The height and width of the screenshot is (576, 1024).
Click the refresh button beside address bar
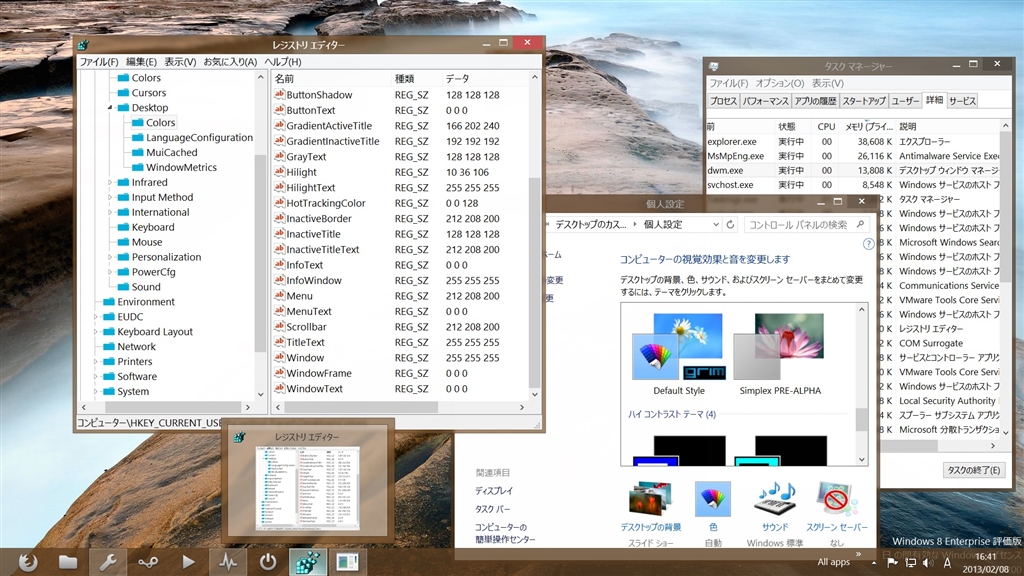pos(730,225)
